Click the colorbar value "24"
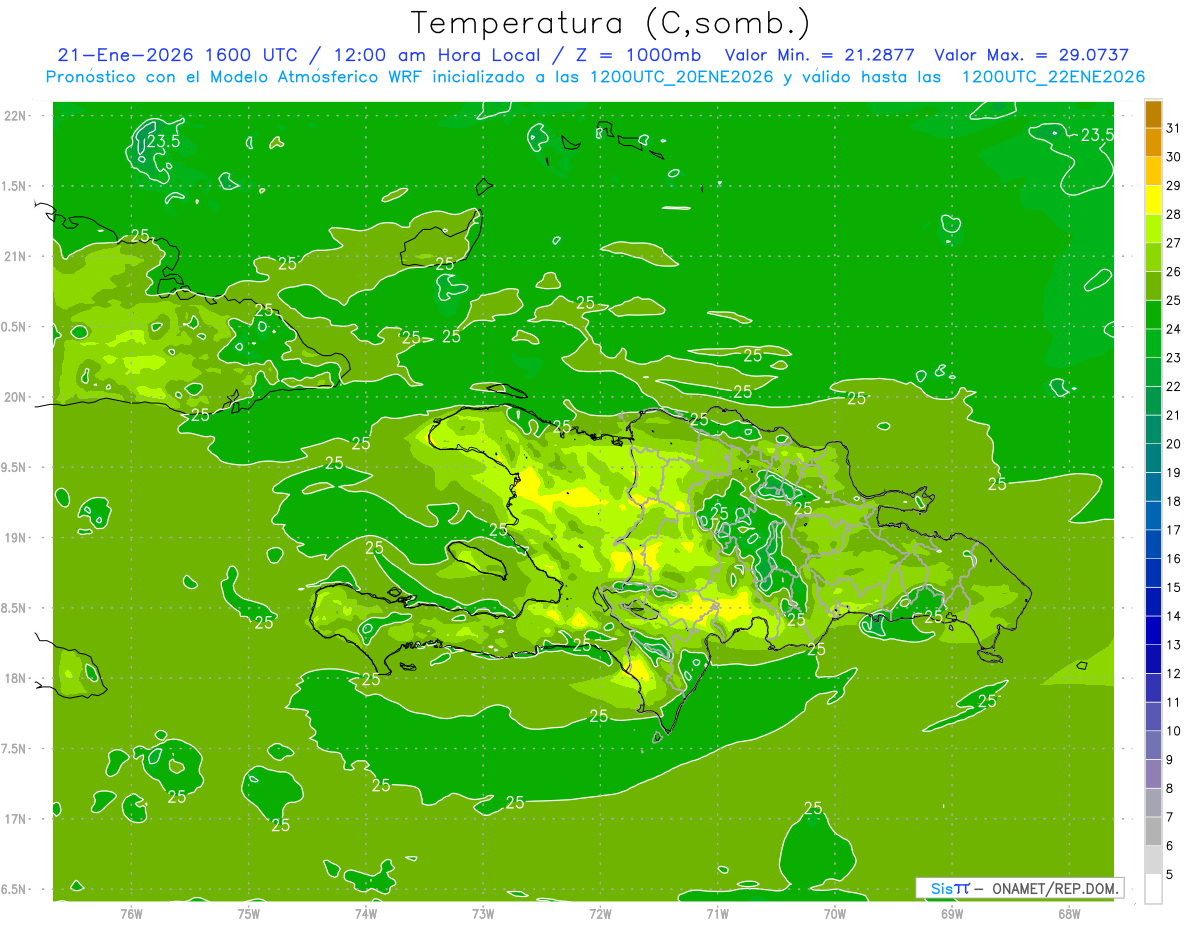 click(x=1174, y=330)
